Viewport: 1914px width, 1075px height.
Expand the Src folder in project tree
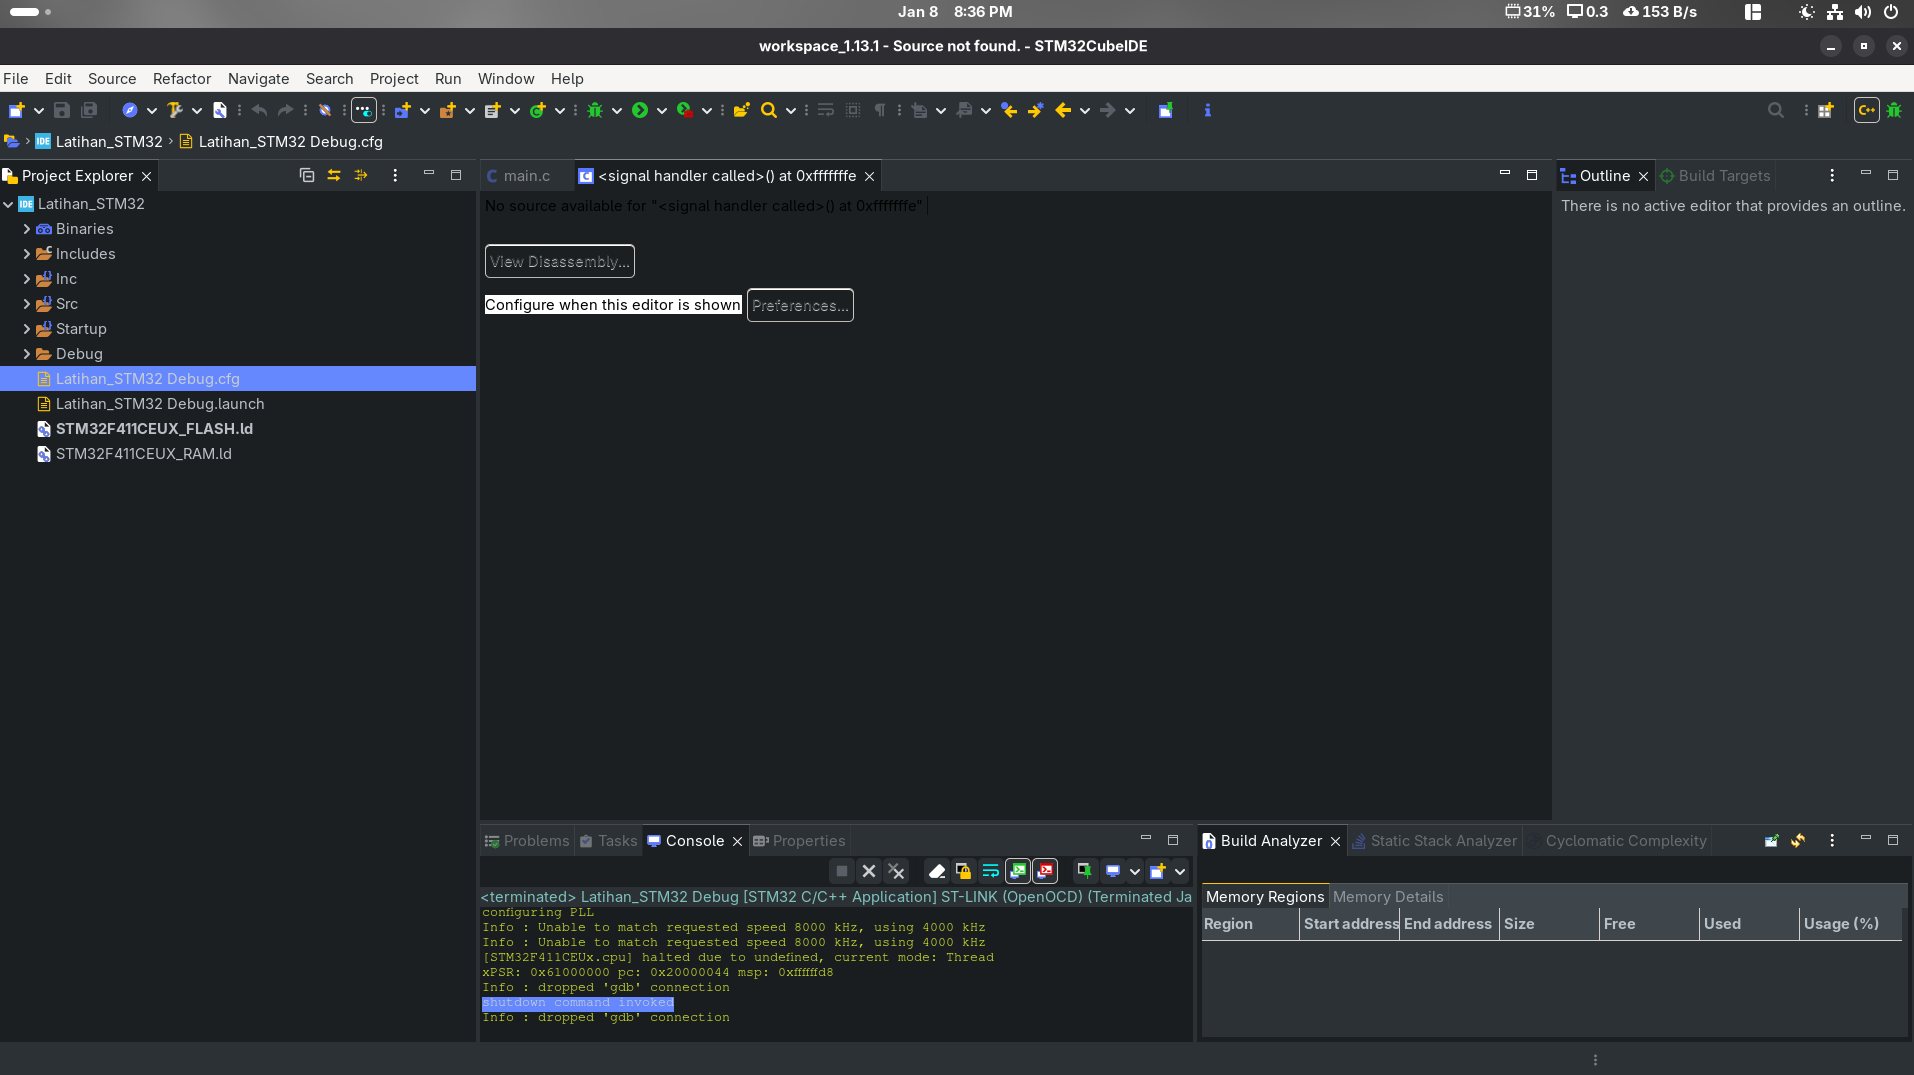27,304
